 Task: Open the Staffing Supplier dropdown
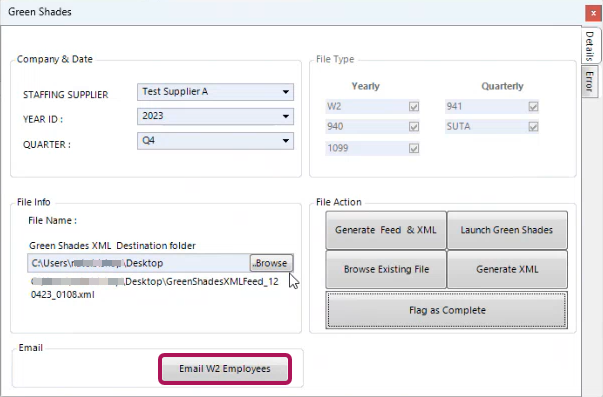[215, 92]
